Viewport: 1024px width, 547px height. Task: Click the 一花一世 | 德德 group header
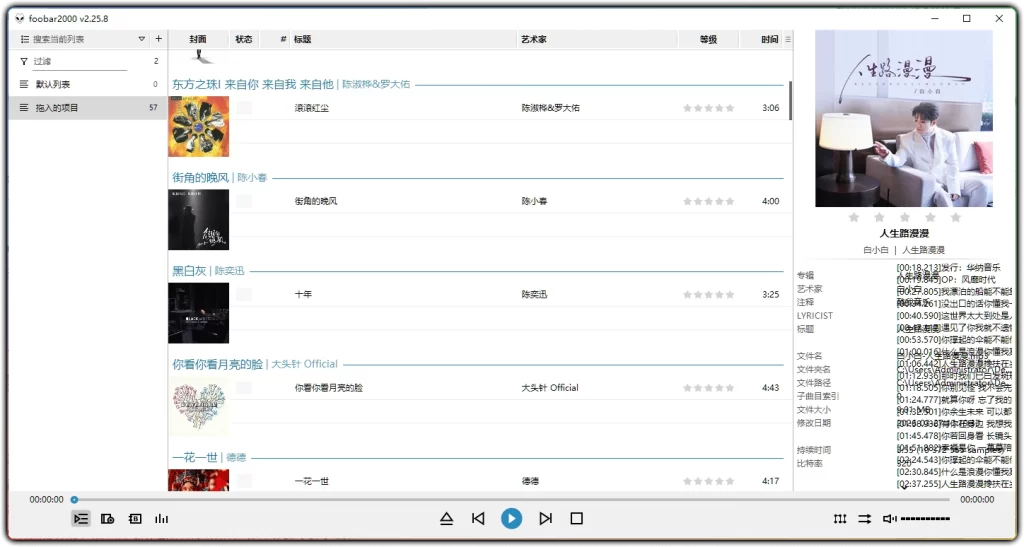pyautogui.click(x=209, y=458)
